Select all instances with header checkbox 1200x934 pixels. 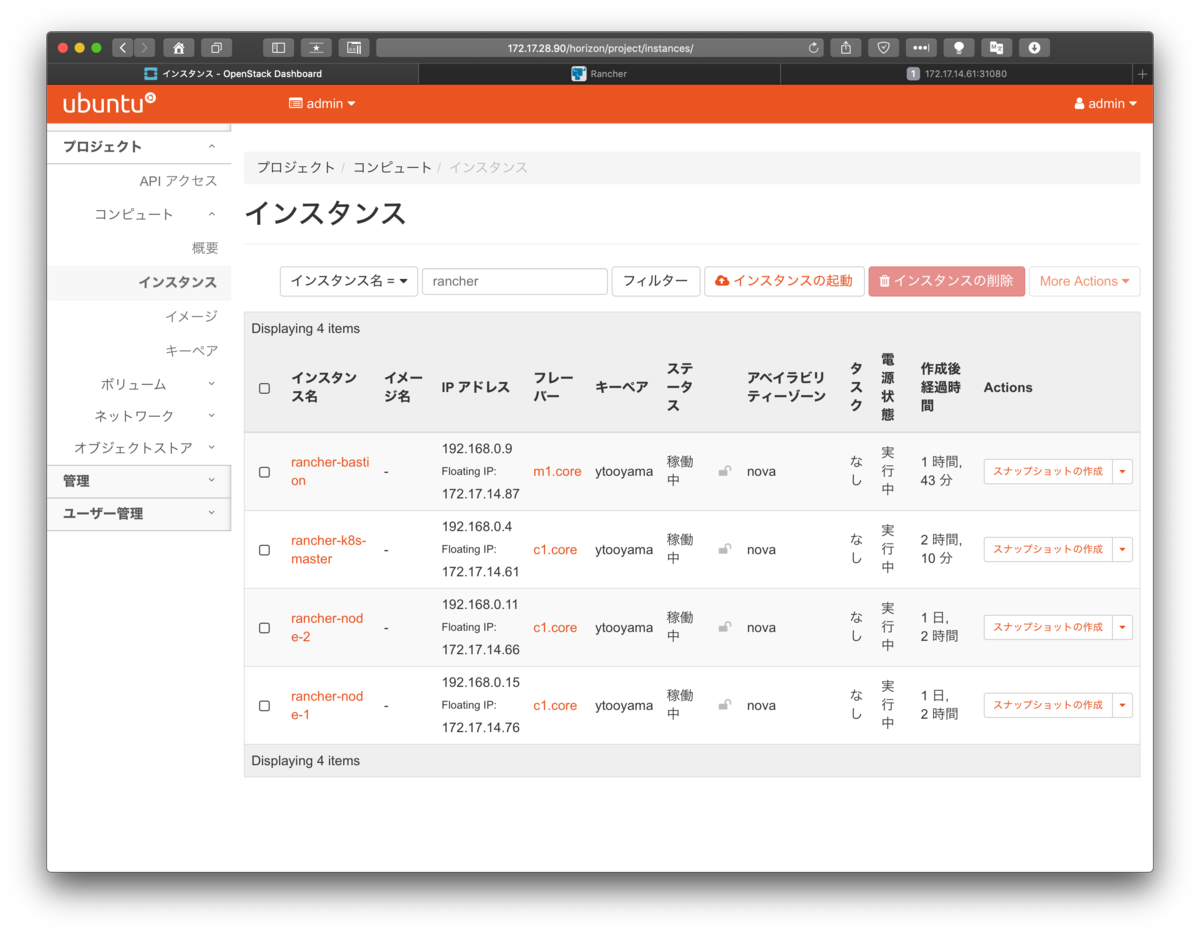264,388
